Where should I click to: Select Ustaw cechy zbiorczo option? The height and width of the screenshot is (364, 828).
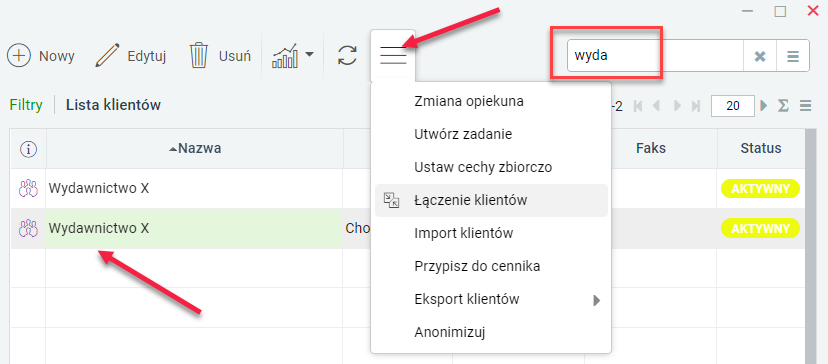[483, 167]
